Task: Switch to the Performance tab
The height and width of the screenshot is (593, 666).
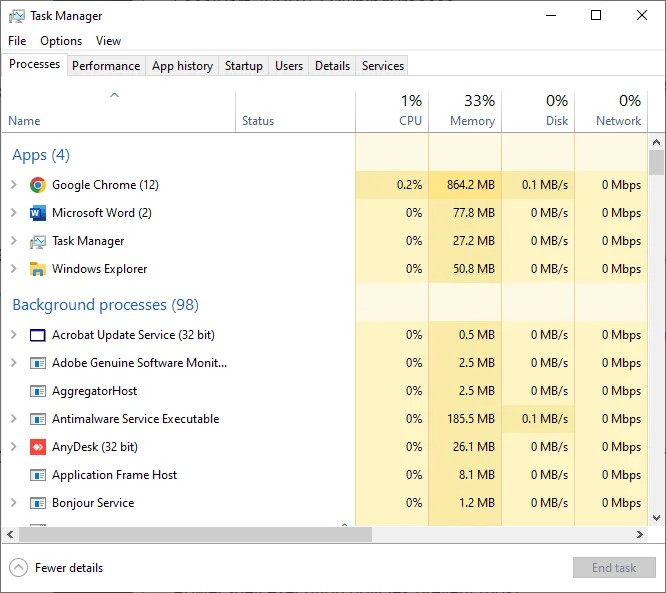Action: point(106,66)
